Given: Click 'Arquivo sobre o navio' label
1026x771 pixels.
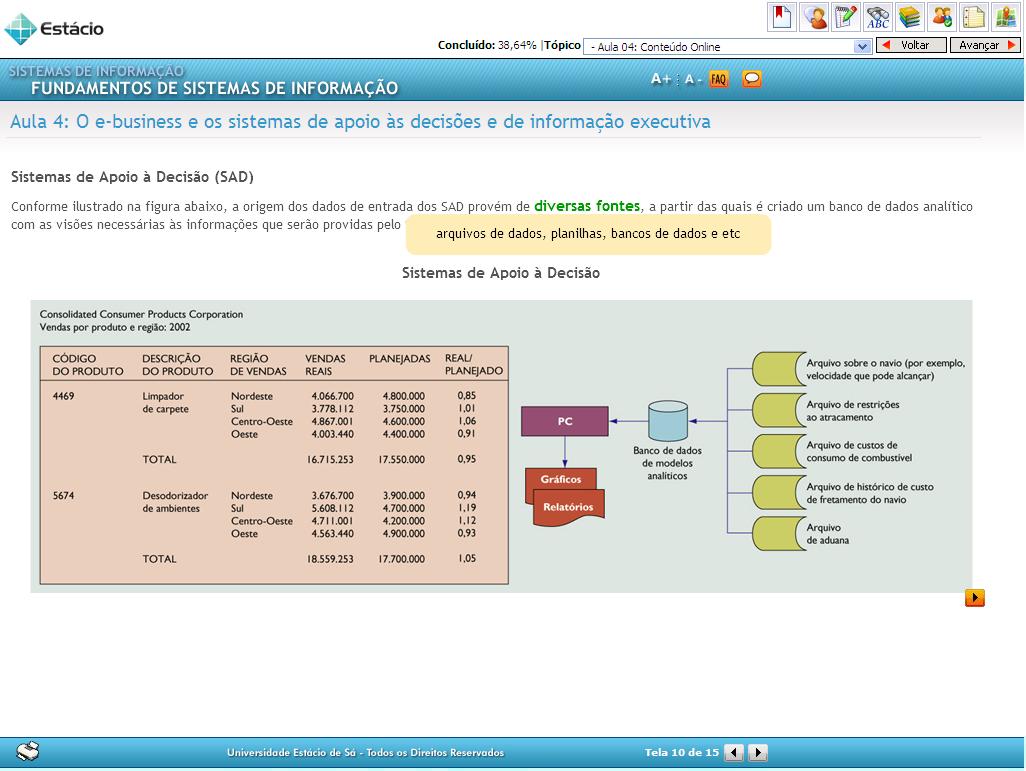Looking at the screenshot, I should 885,369.
